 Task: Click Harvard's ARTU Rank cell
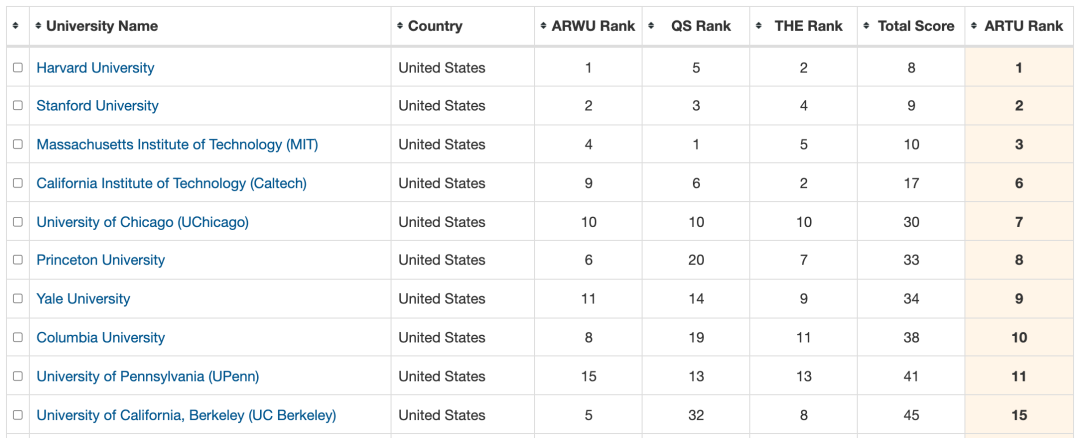pyautogui.click(x=1019, y=67)
